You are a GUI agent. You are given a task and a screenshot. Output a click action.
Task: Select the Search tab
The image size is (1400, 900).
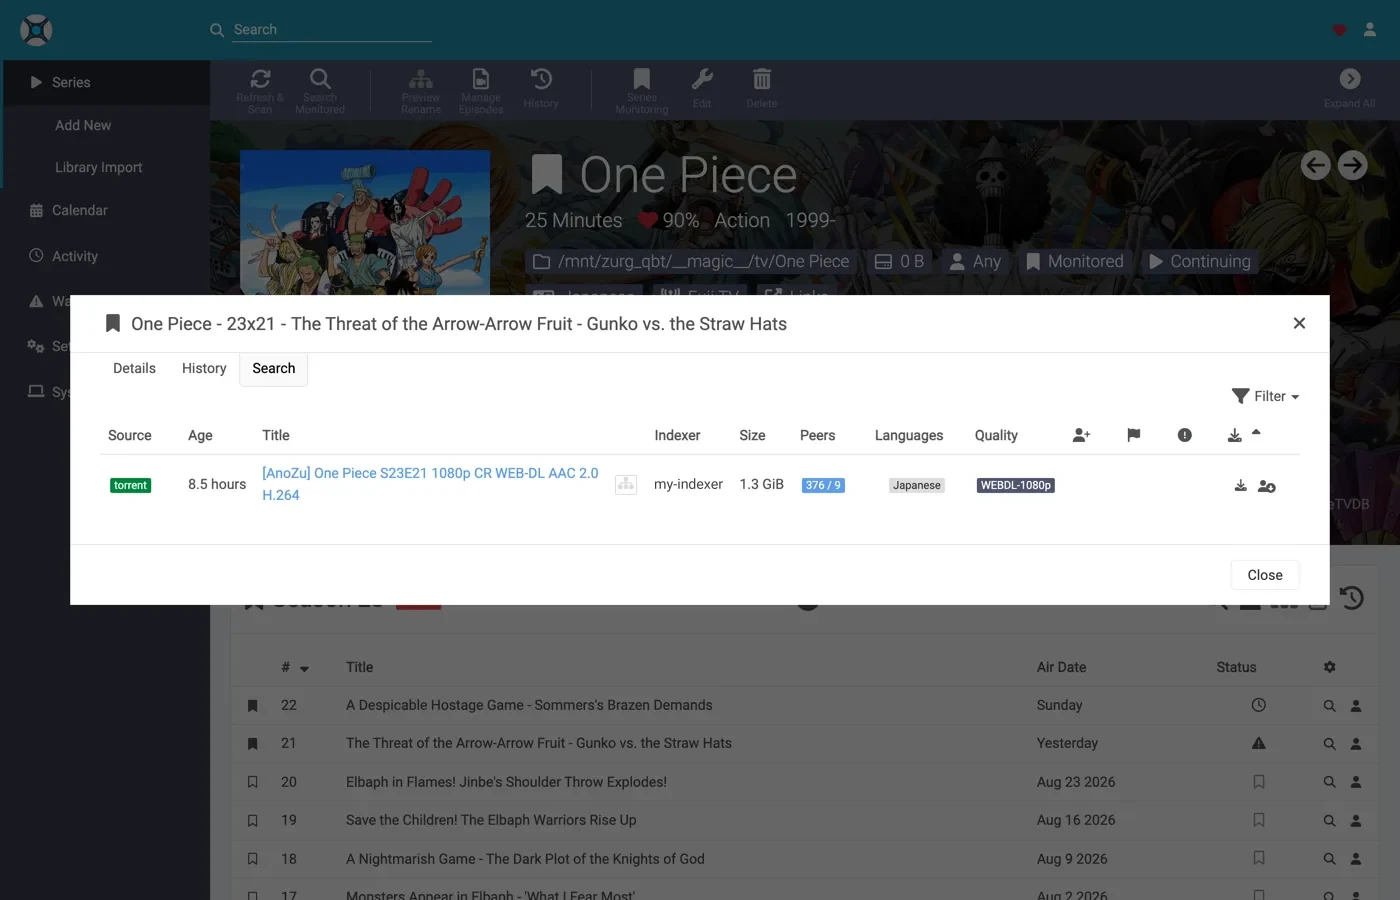click(x=273, y=368)
